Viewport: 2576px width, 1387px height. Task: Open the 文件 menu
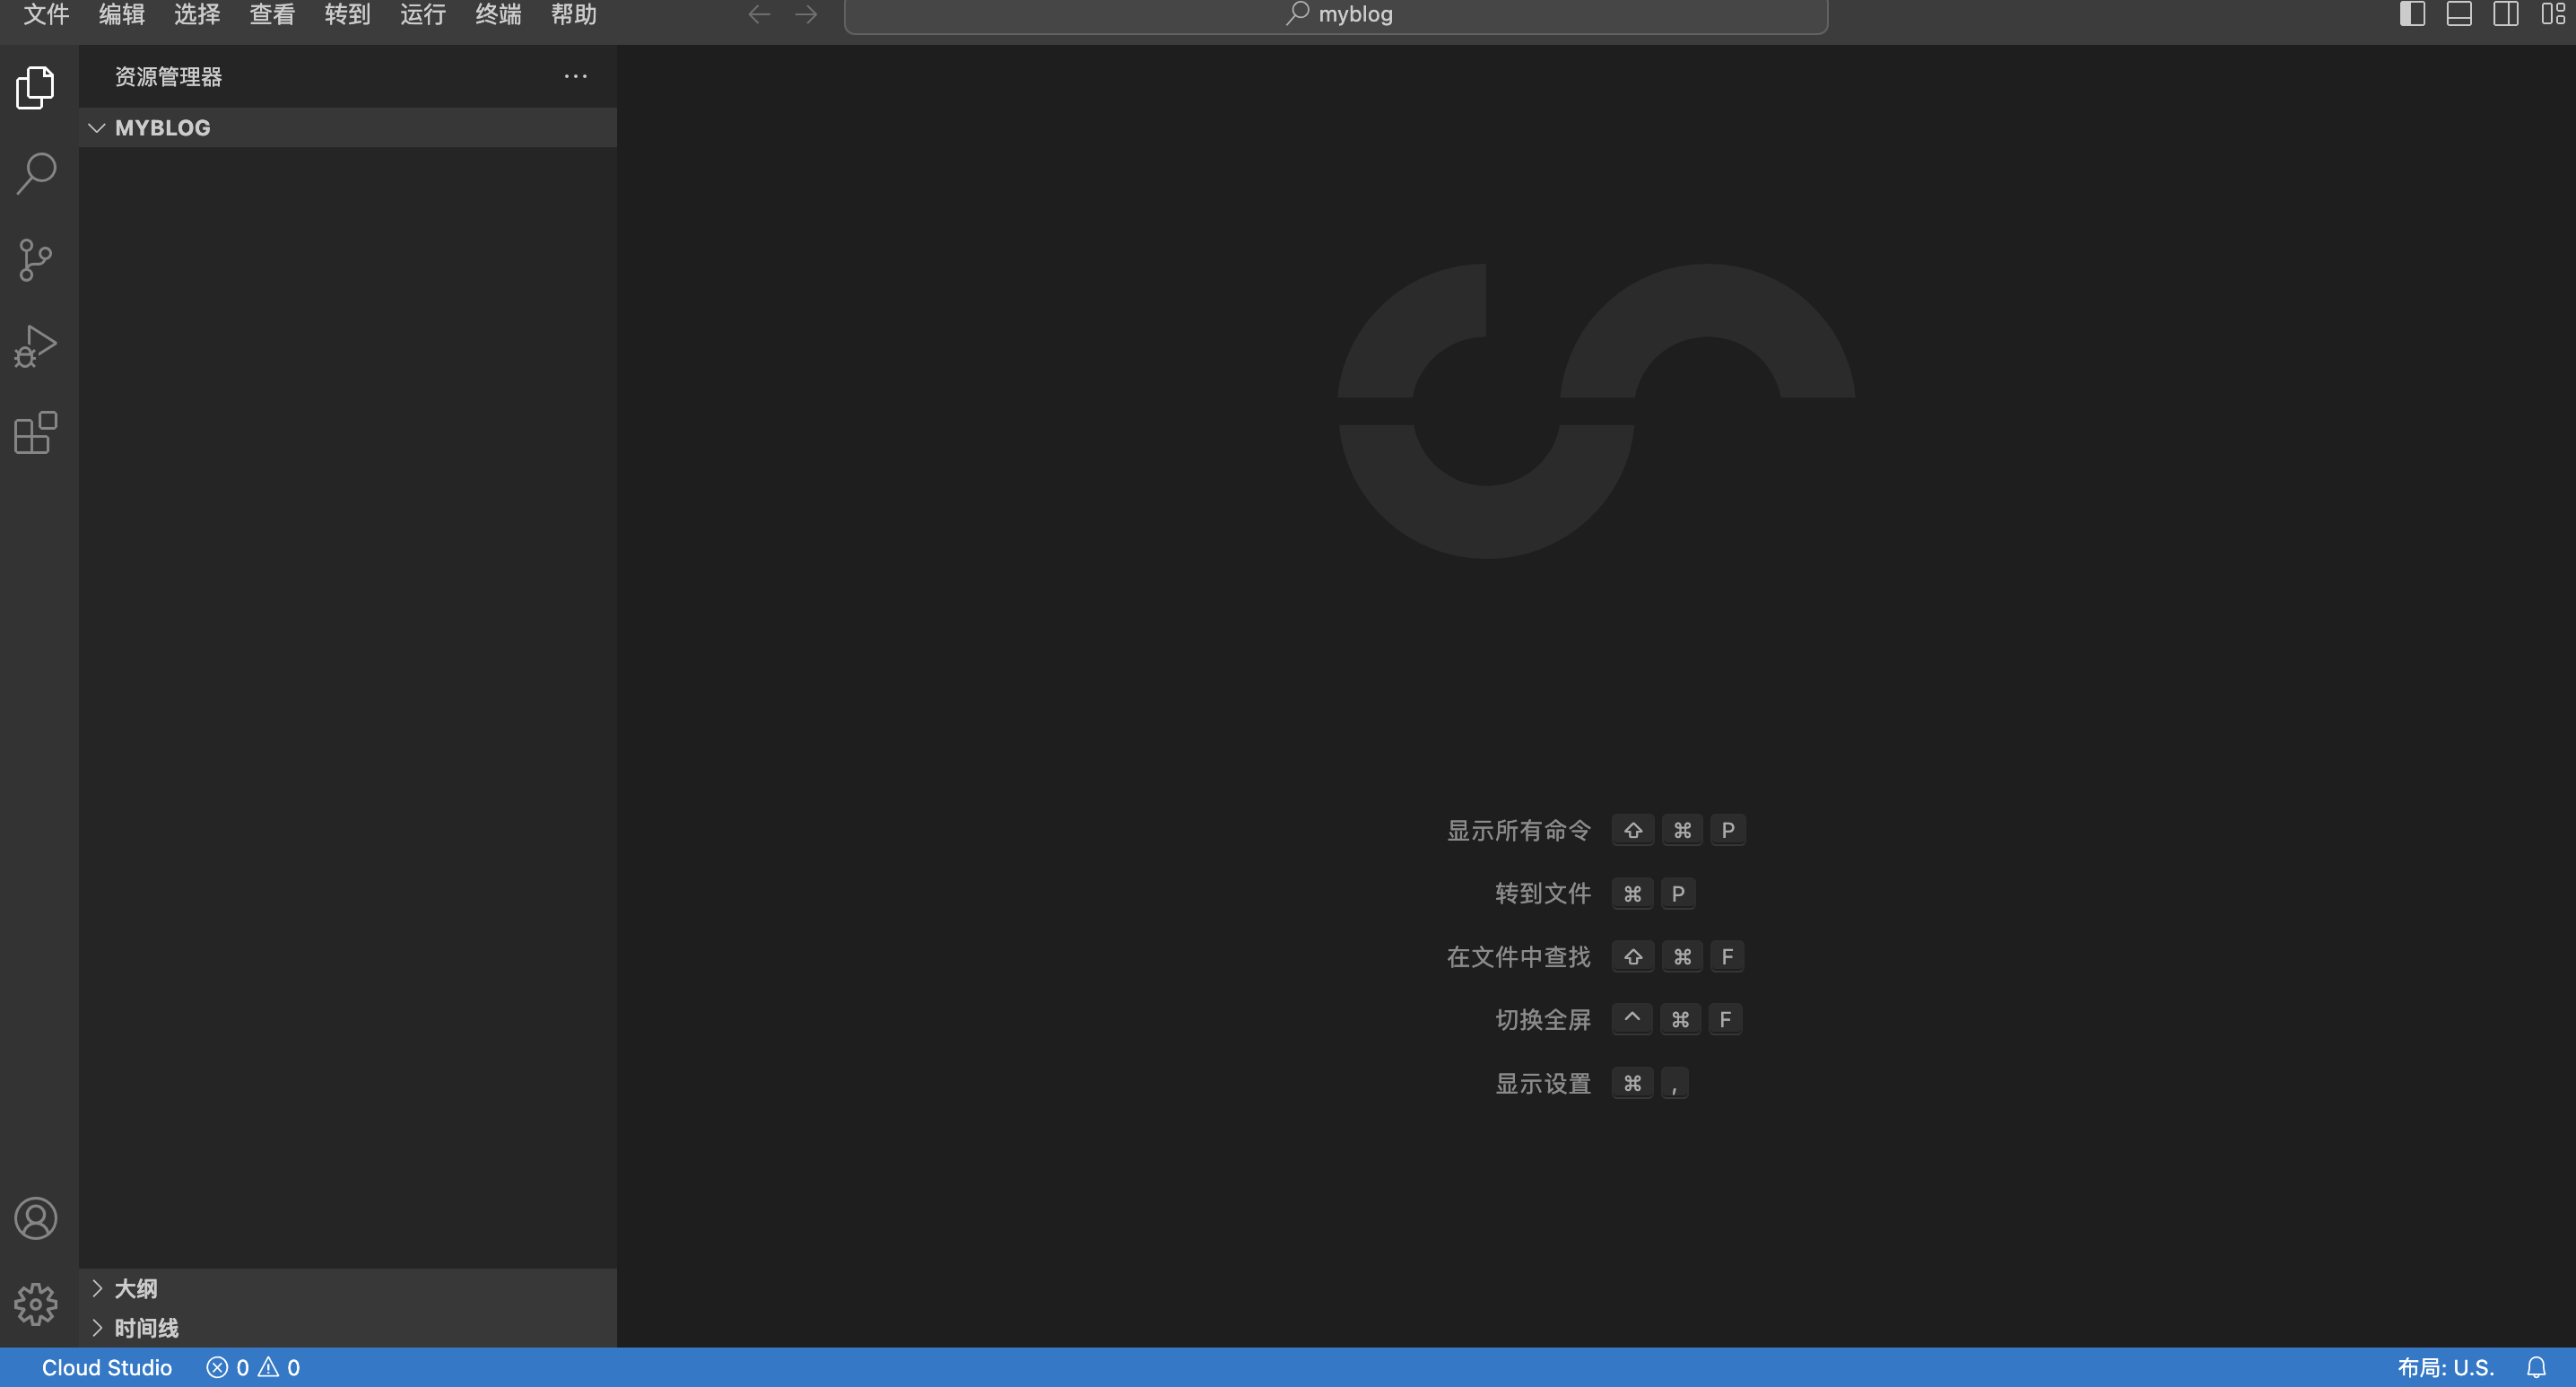[x=46, y=14]
